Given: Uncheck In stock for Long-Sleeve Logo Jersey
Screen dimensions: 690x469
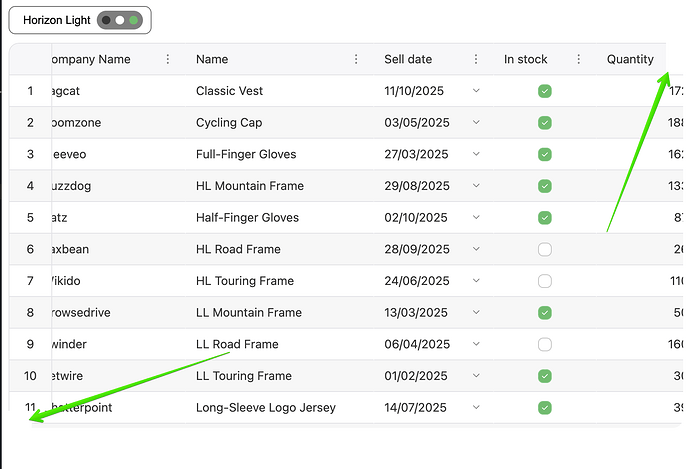Looking at the screenshot, I should click(x=545, y=408).
